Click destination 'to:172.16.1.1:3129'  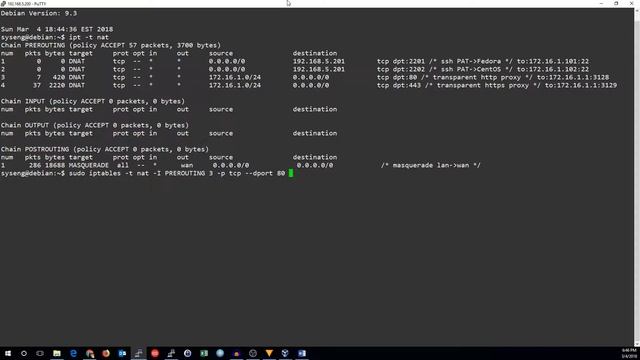coord(581,85)
